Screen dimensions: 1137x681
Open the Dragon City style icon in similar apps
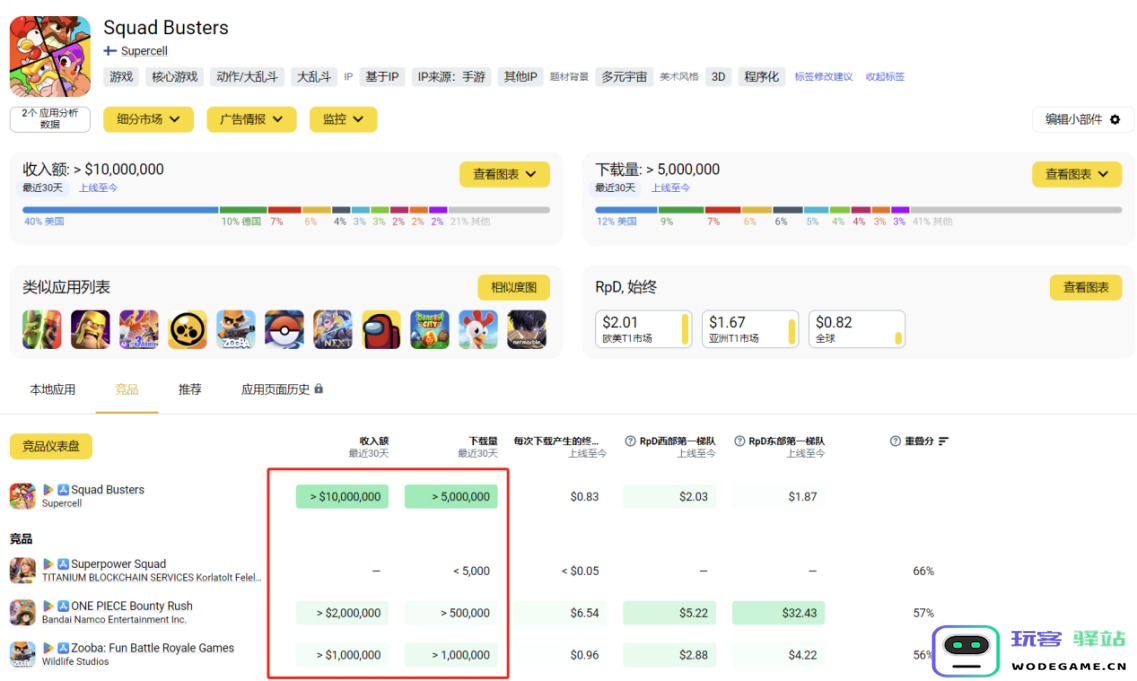[x=430, y=329]
